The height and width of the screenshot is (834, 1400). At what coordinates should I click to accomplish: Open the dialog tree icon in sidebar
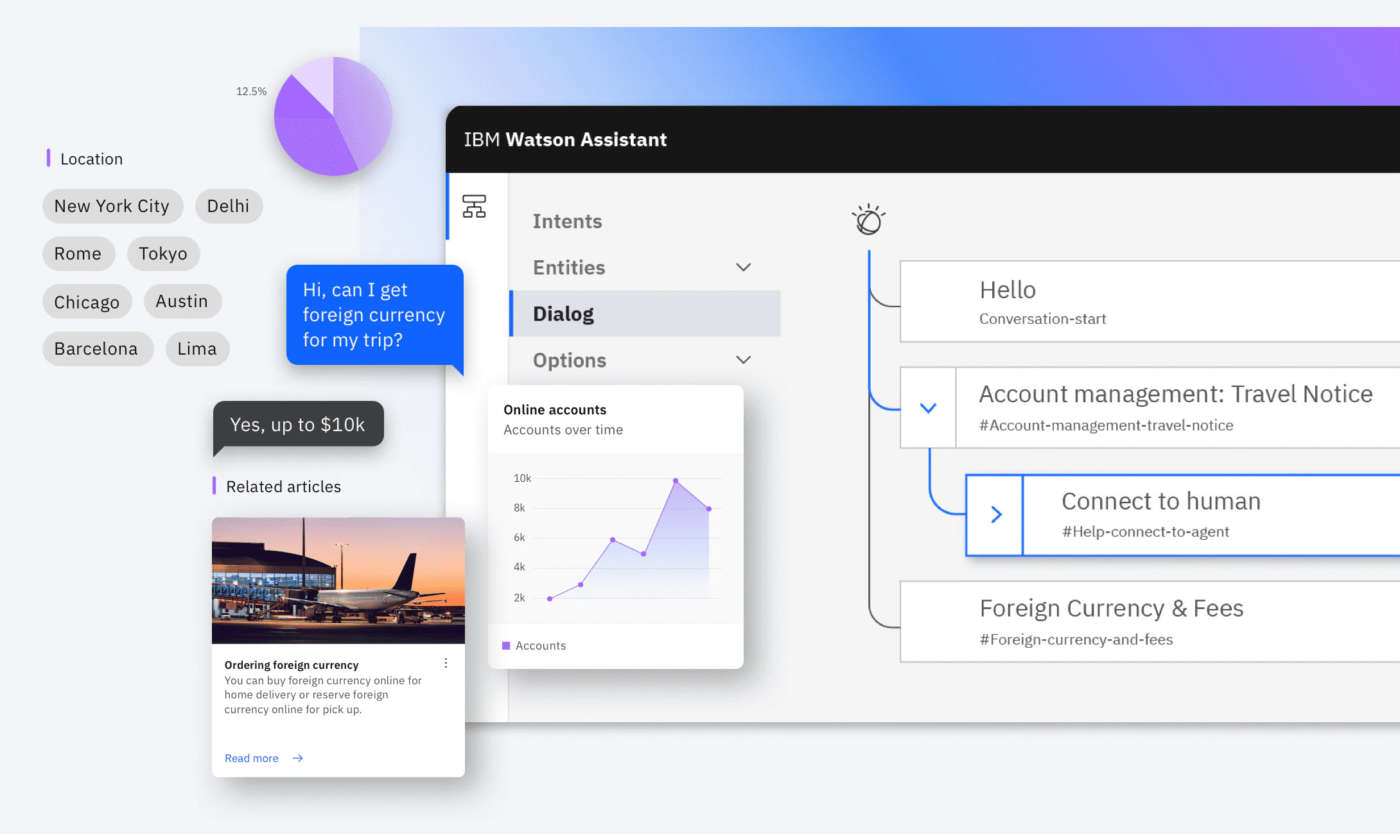click(474, 206)
